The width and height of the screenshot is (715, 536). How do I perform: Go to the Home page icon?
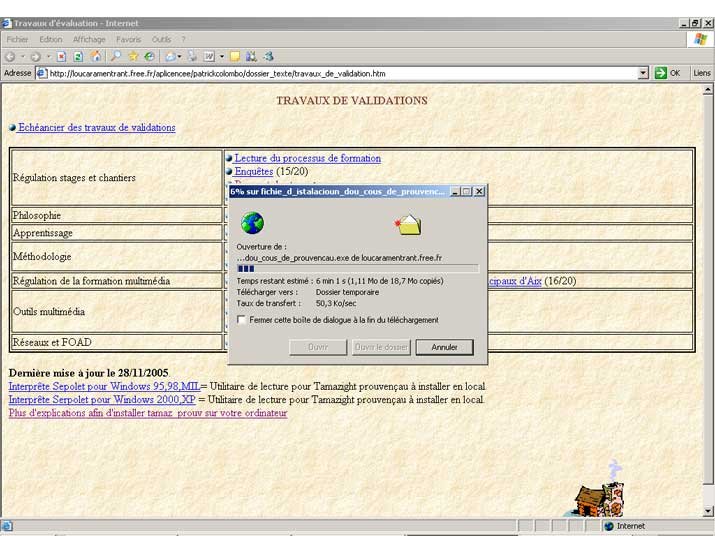pyautogui.click(x=96, y=56)
